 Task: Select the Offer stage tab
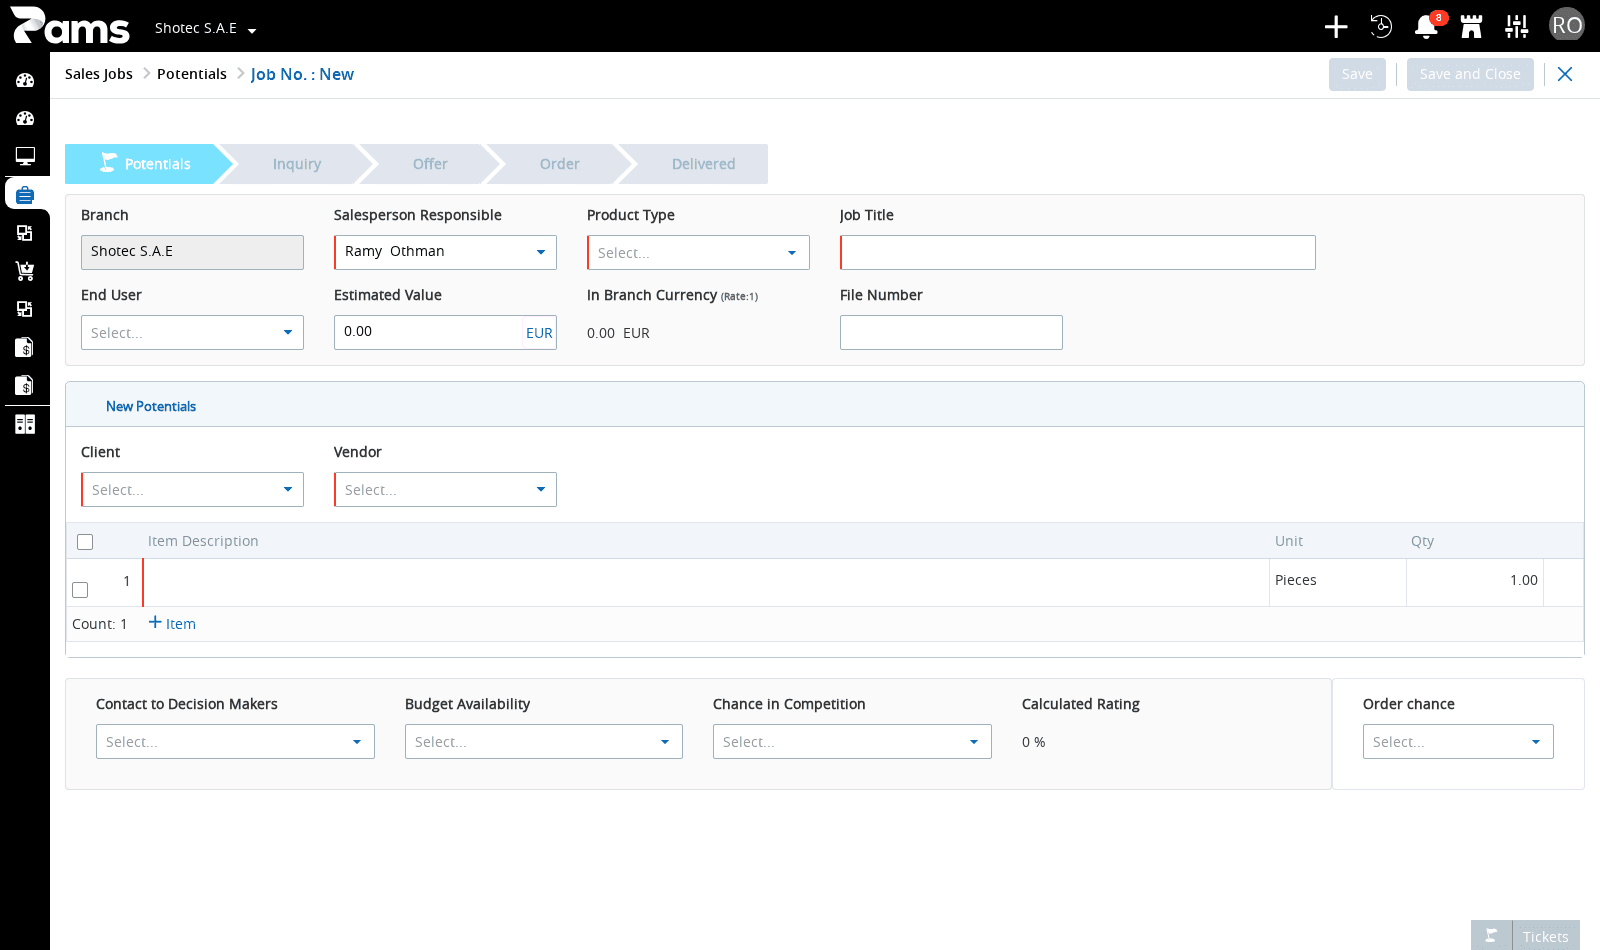click(430, 164)
